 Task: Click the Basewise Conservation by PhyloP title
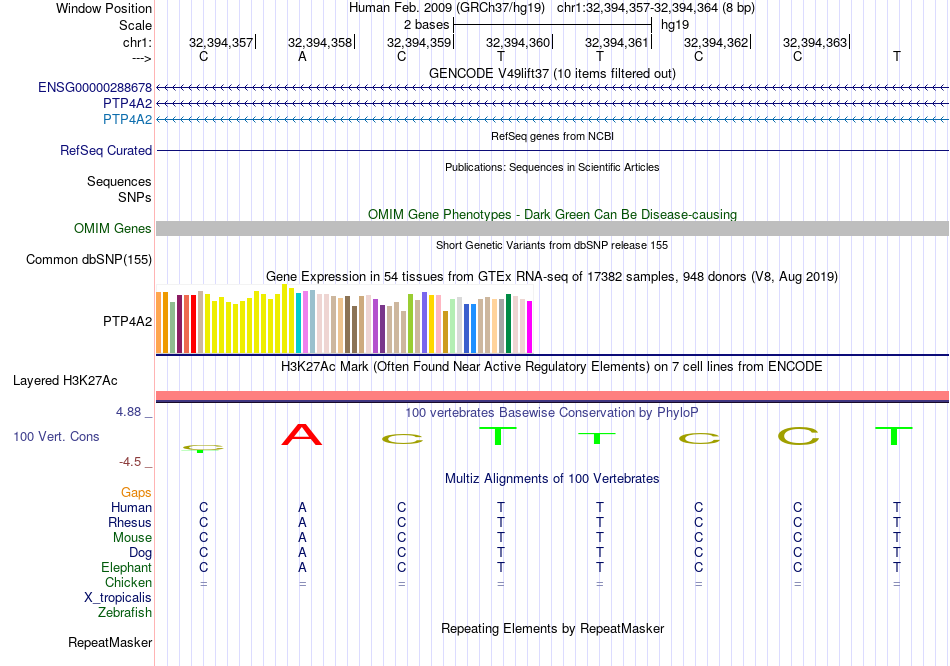[x=552, y=413]
